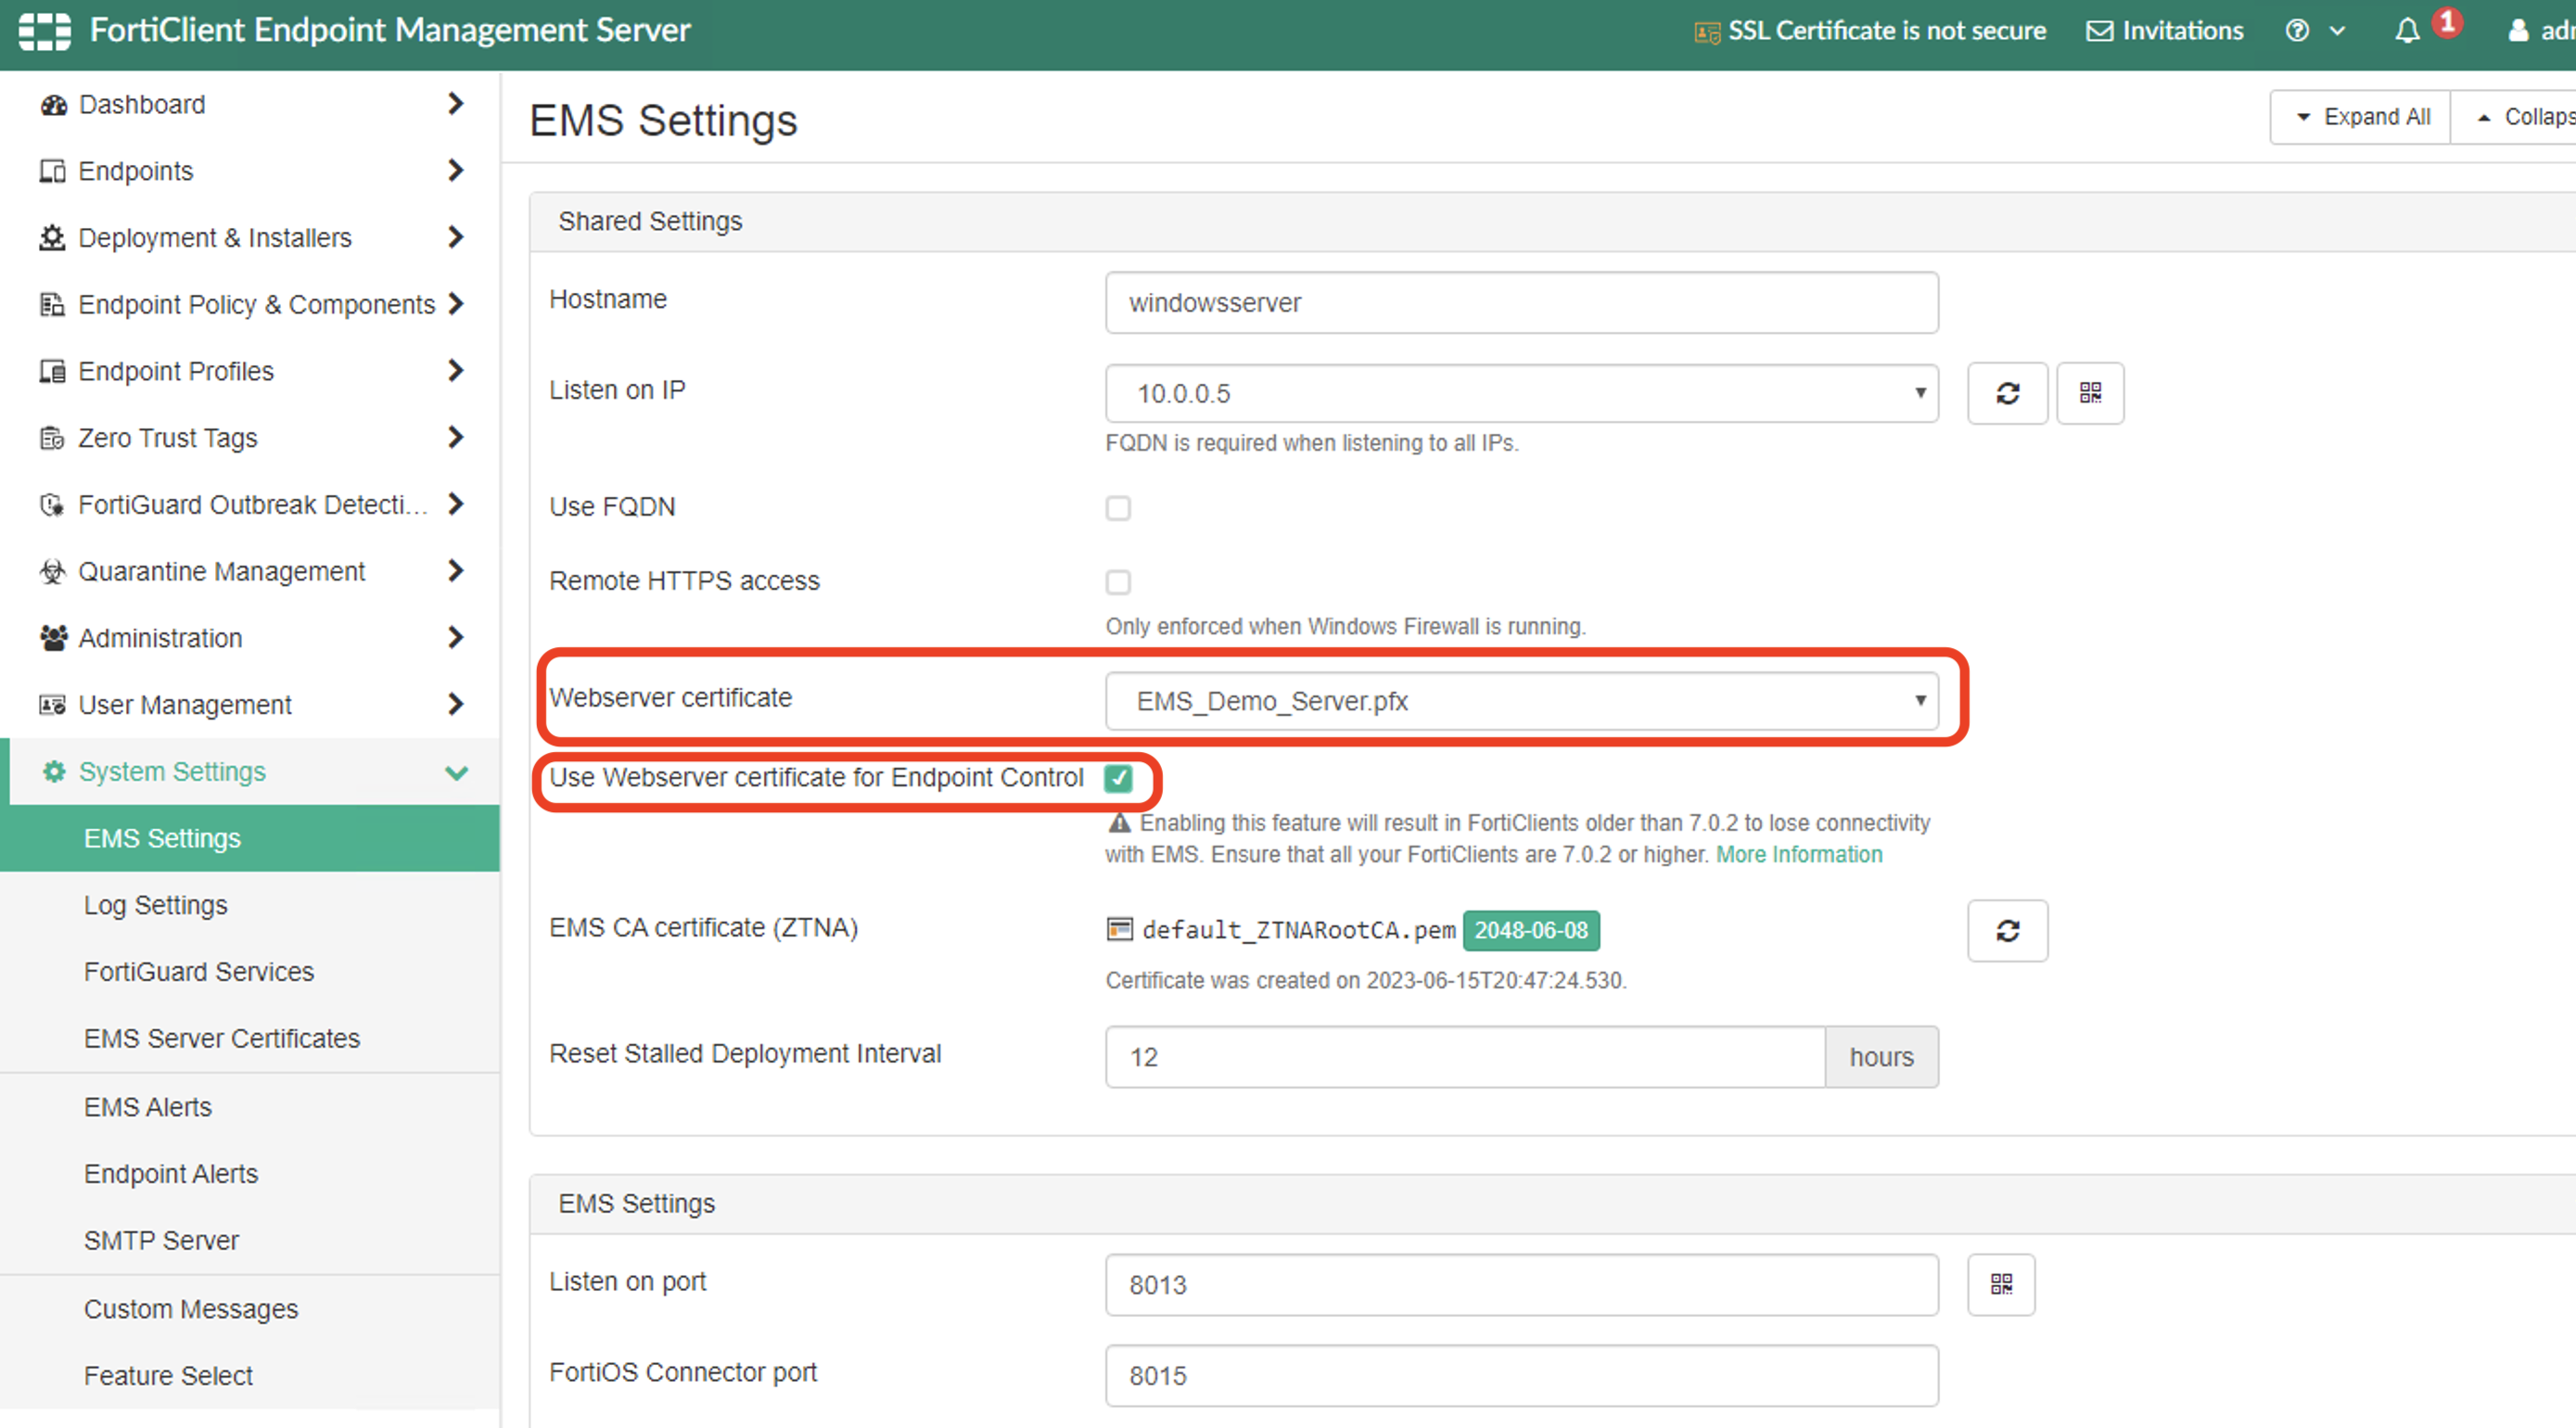Open FortiGuard Services submenu item
Image resolution: width=2576 pixels, height=1428 pixels.
(250, 972)
